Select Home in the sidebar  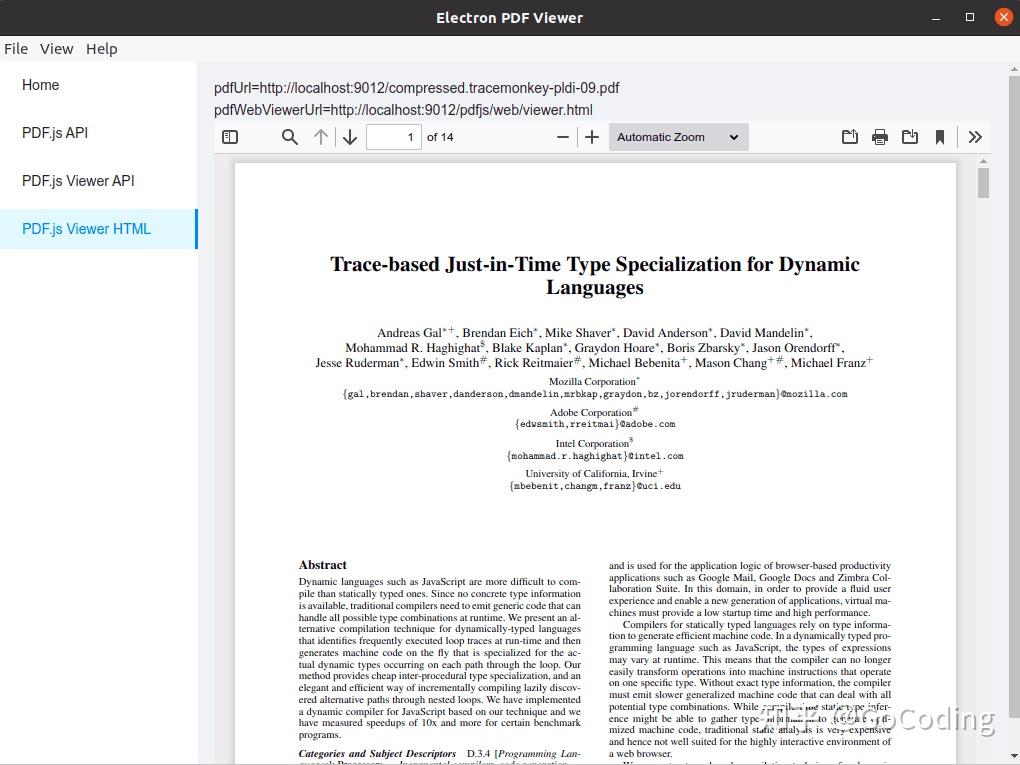coord(41,85)
